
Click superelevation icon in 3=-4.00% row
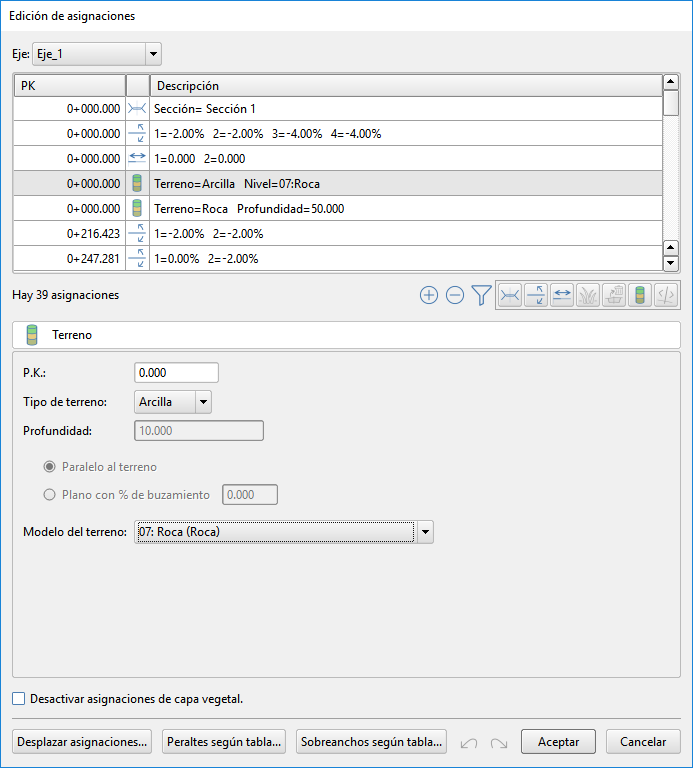[137, 133]
